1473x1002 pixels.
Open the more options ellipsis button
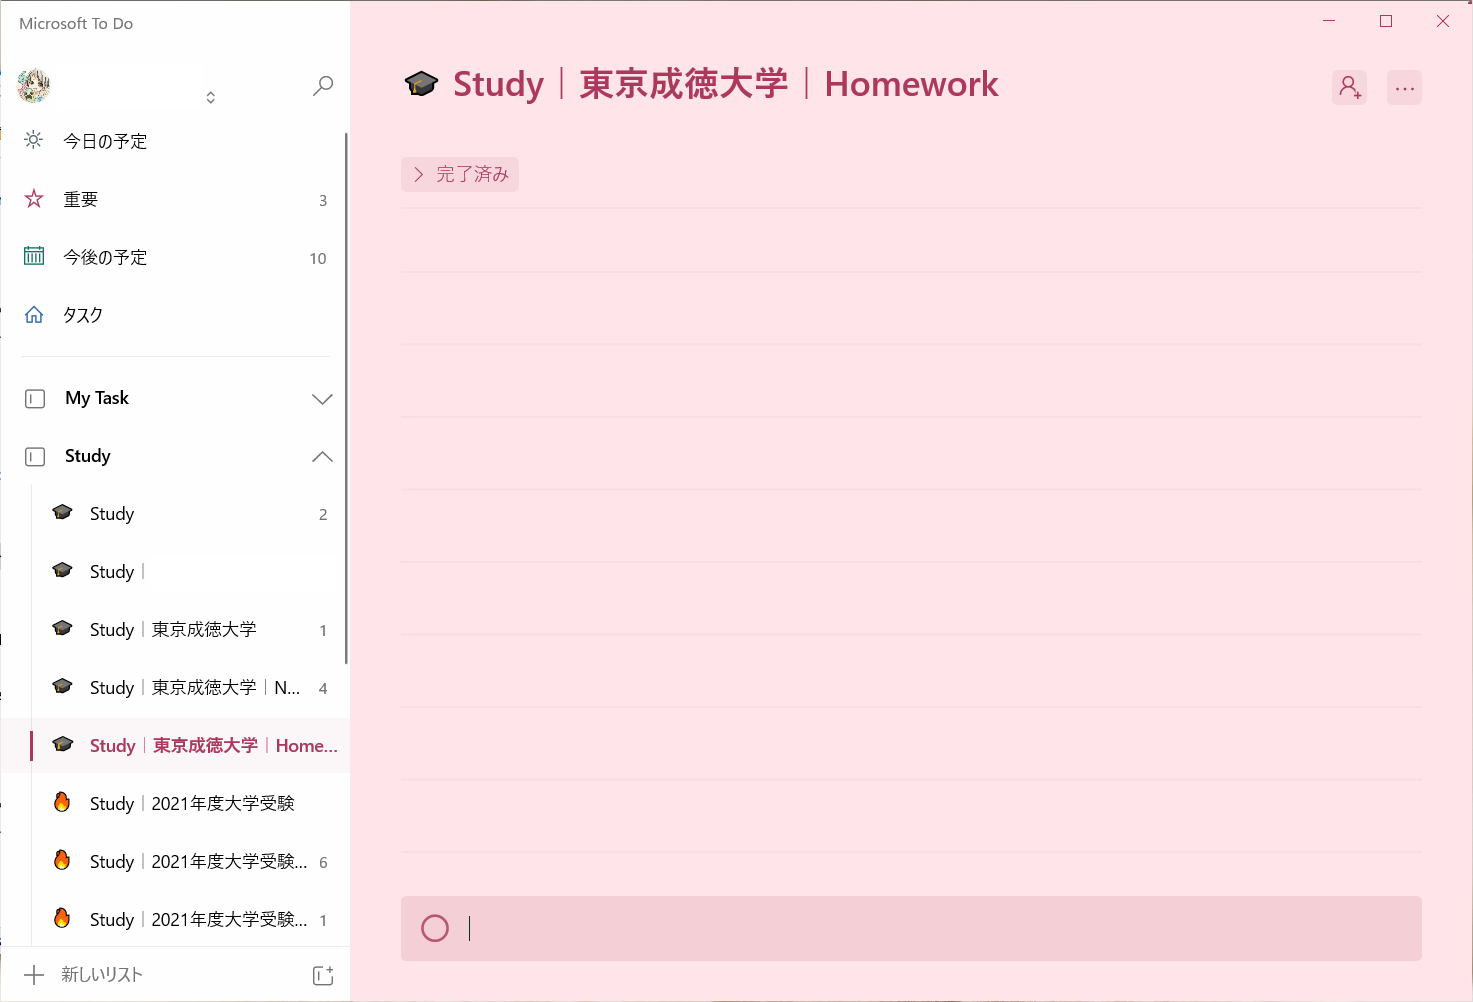coord(1404,88)
